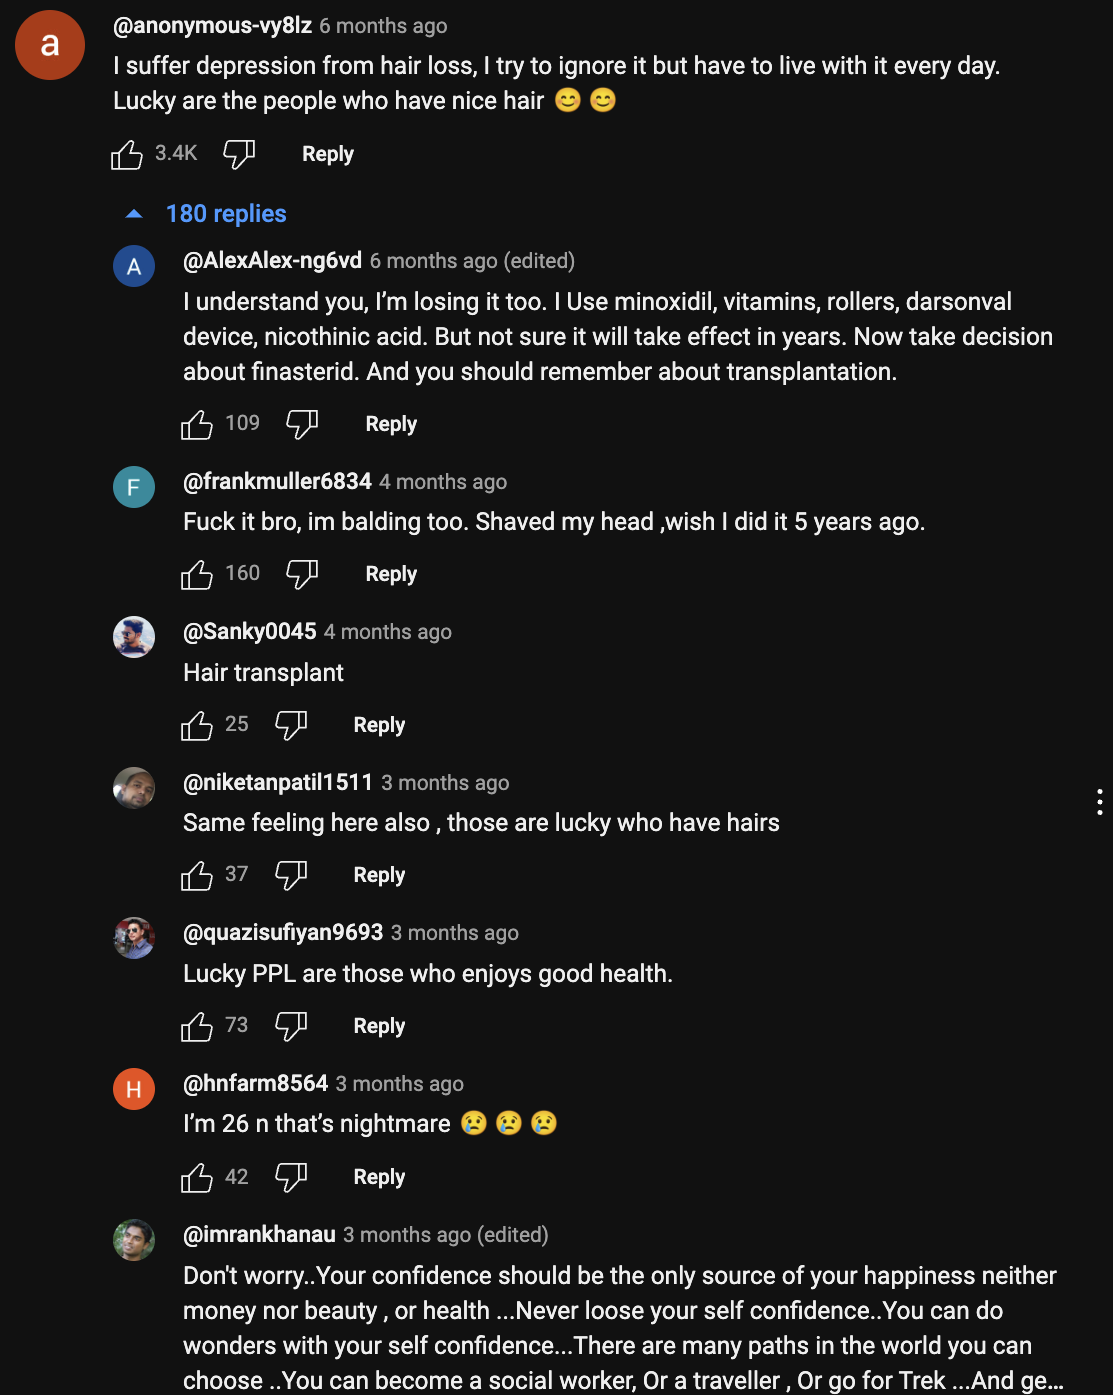The image size is (1113, 1395).
Task: Dislike niketanpatil1511's reply
Action: click(291, 876)
